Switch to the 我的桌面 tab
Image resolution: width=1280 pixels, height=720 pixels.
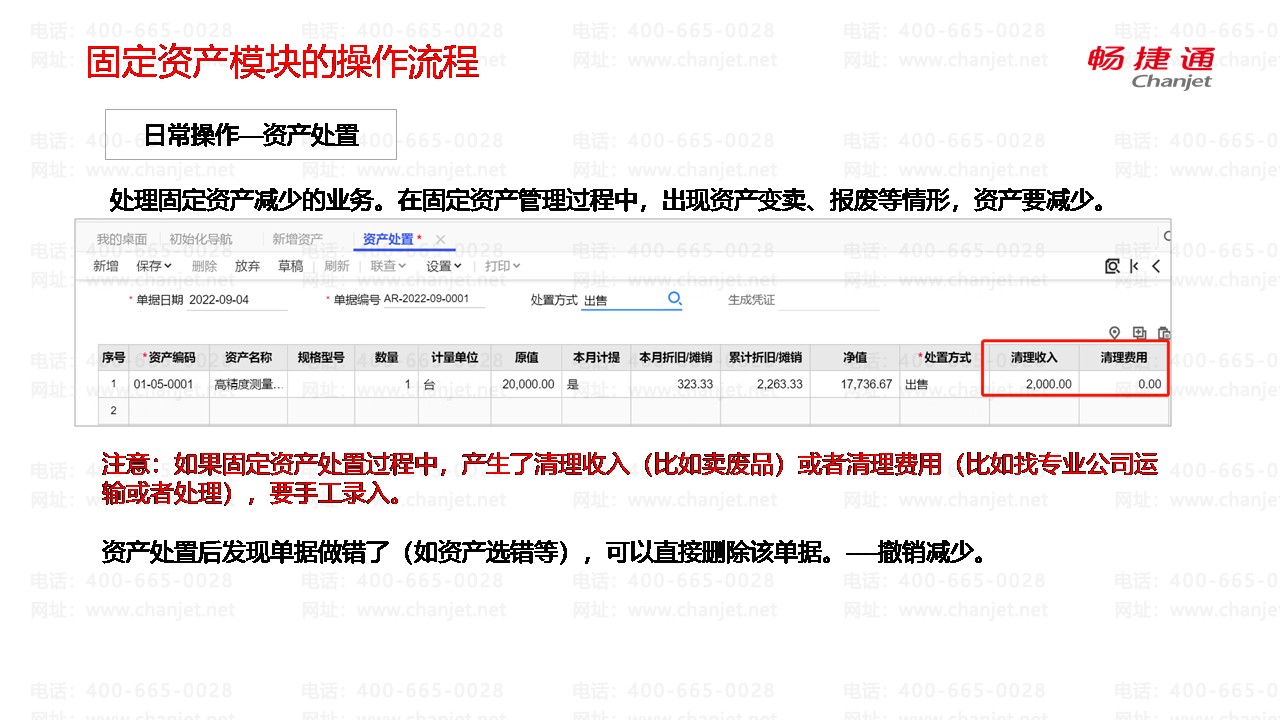click(122, 239)
